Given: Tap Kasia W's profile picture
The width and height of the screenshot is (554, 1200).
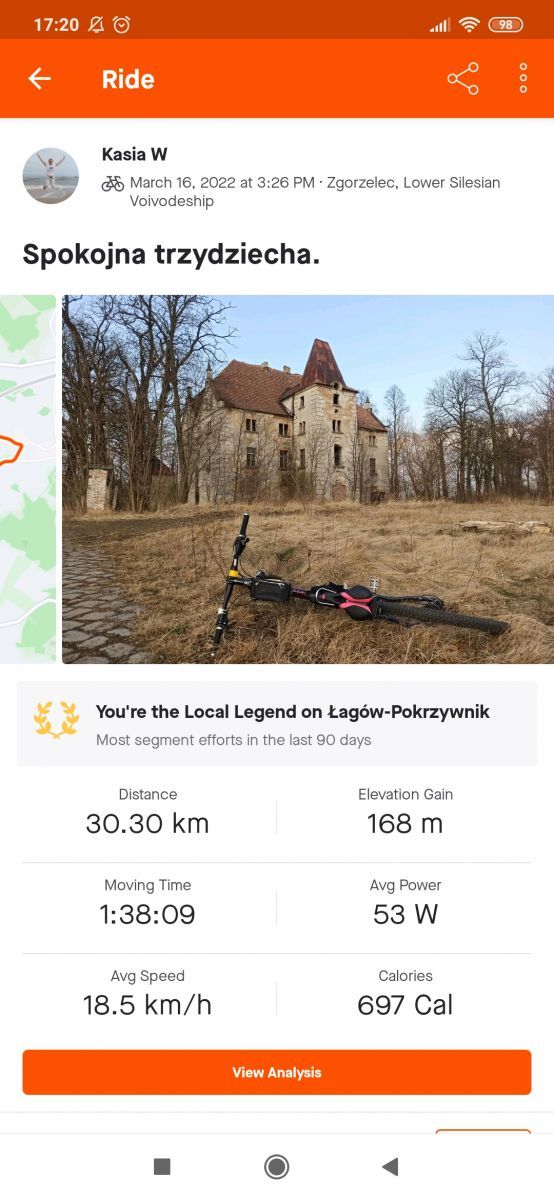Looking at the screenshot, I should point(51,176).
